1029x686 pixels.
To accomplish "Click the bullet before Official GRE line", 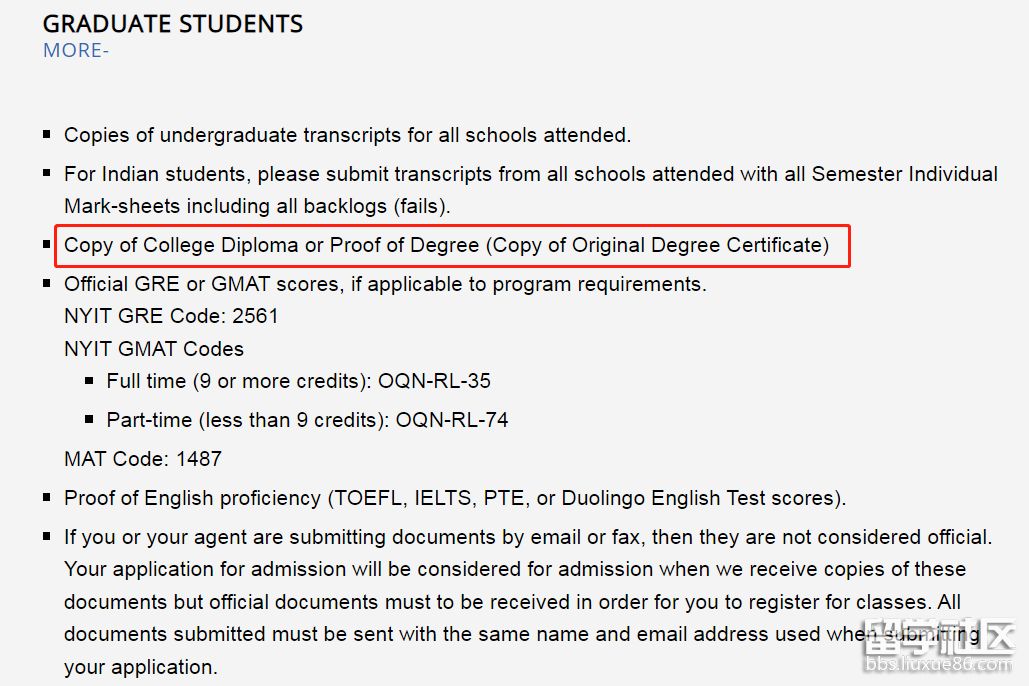I will point(47,283).
